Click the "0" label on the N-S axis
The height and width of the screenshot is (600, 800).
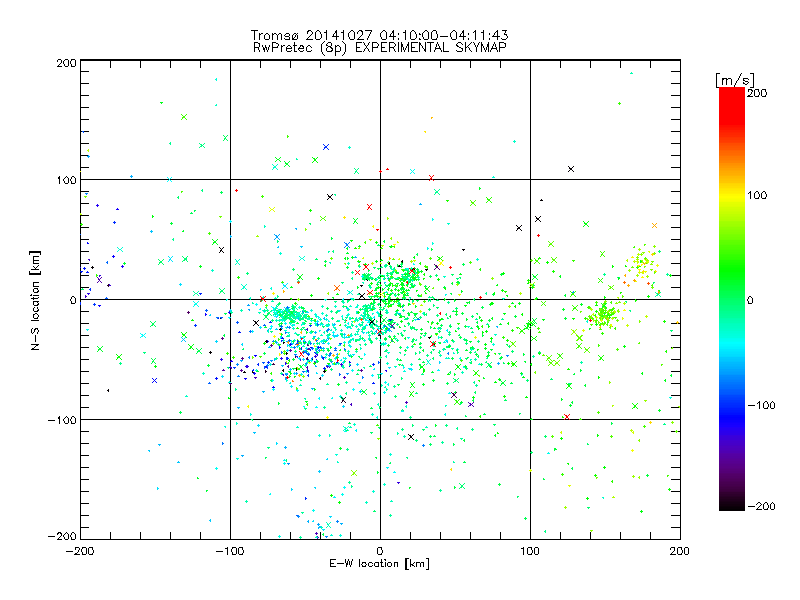pos(73,300)
